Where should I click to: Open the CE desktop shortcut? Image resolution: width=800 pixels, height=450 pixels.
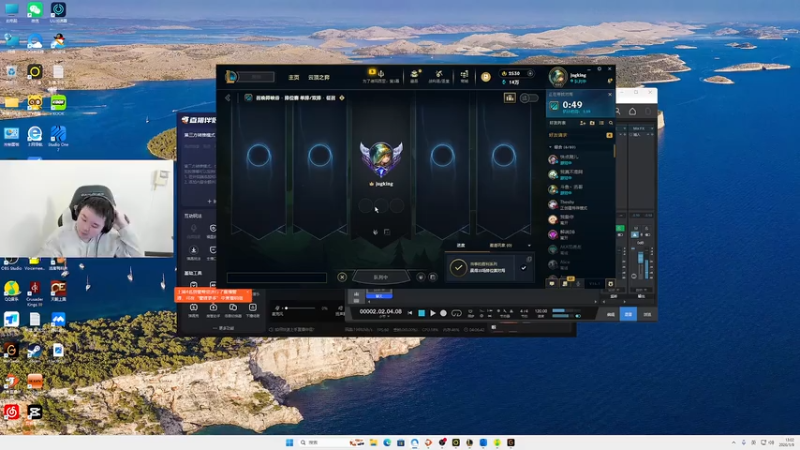click(x=58, y=288)
